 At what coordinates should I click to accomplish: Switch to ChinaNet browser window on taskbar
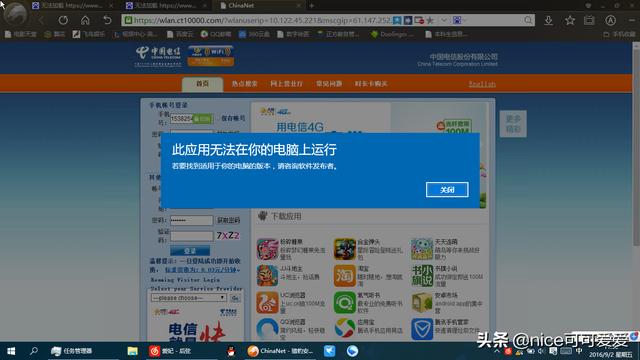pos(281,351)
